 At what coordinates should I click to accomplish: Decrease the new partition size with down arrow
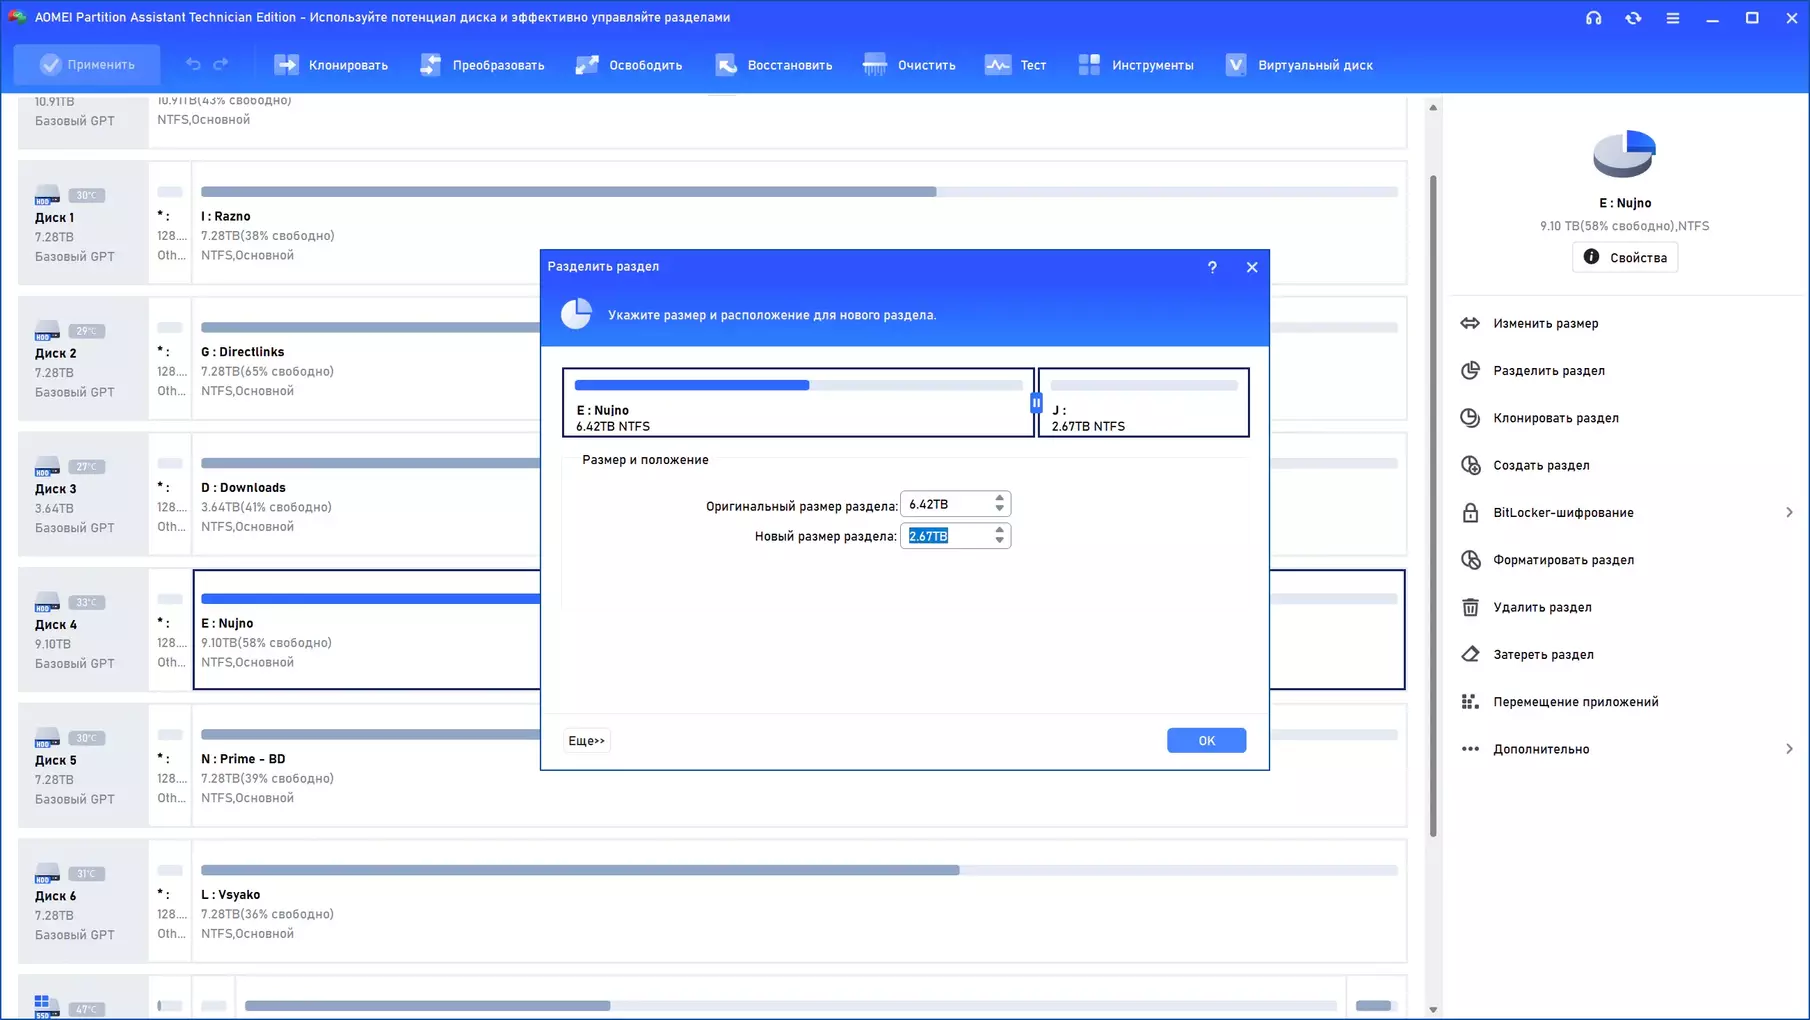point(1000,542)
